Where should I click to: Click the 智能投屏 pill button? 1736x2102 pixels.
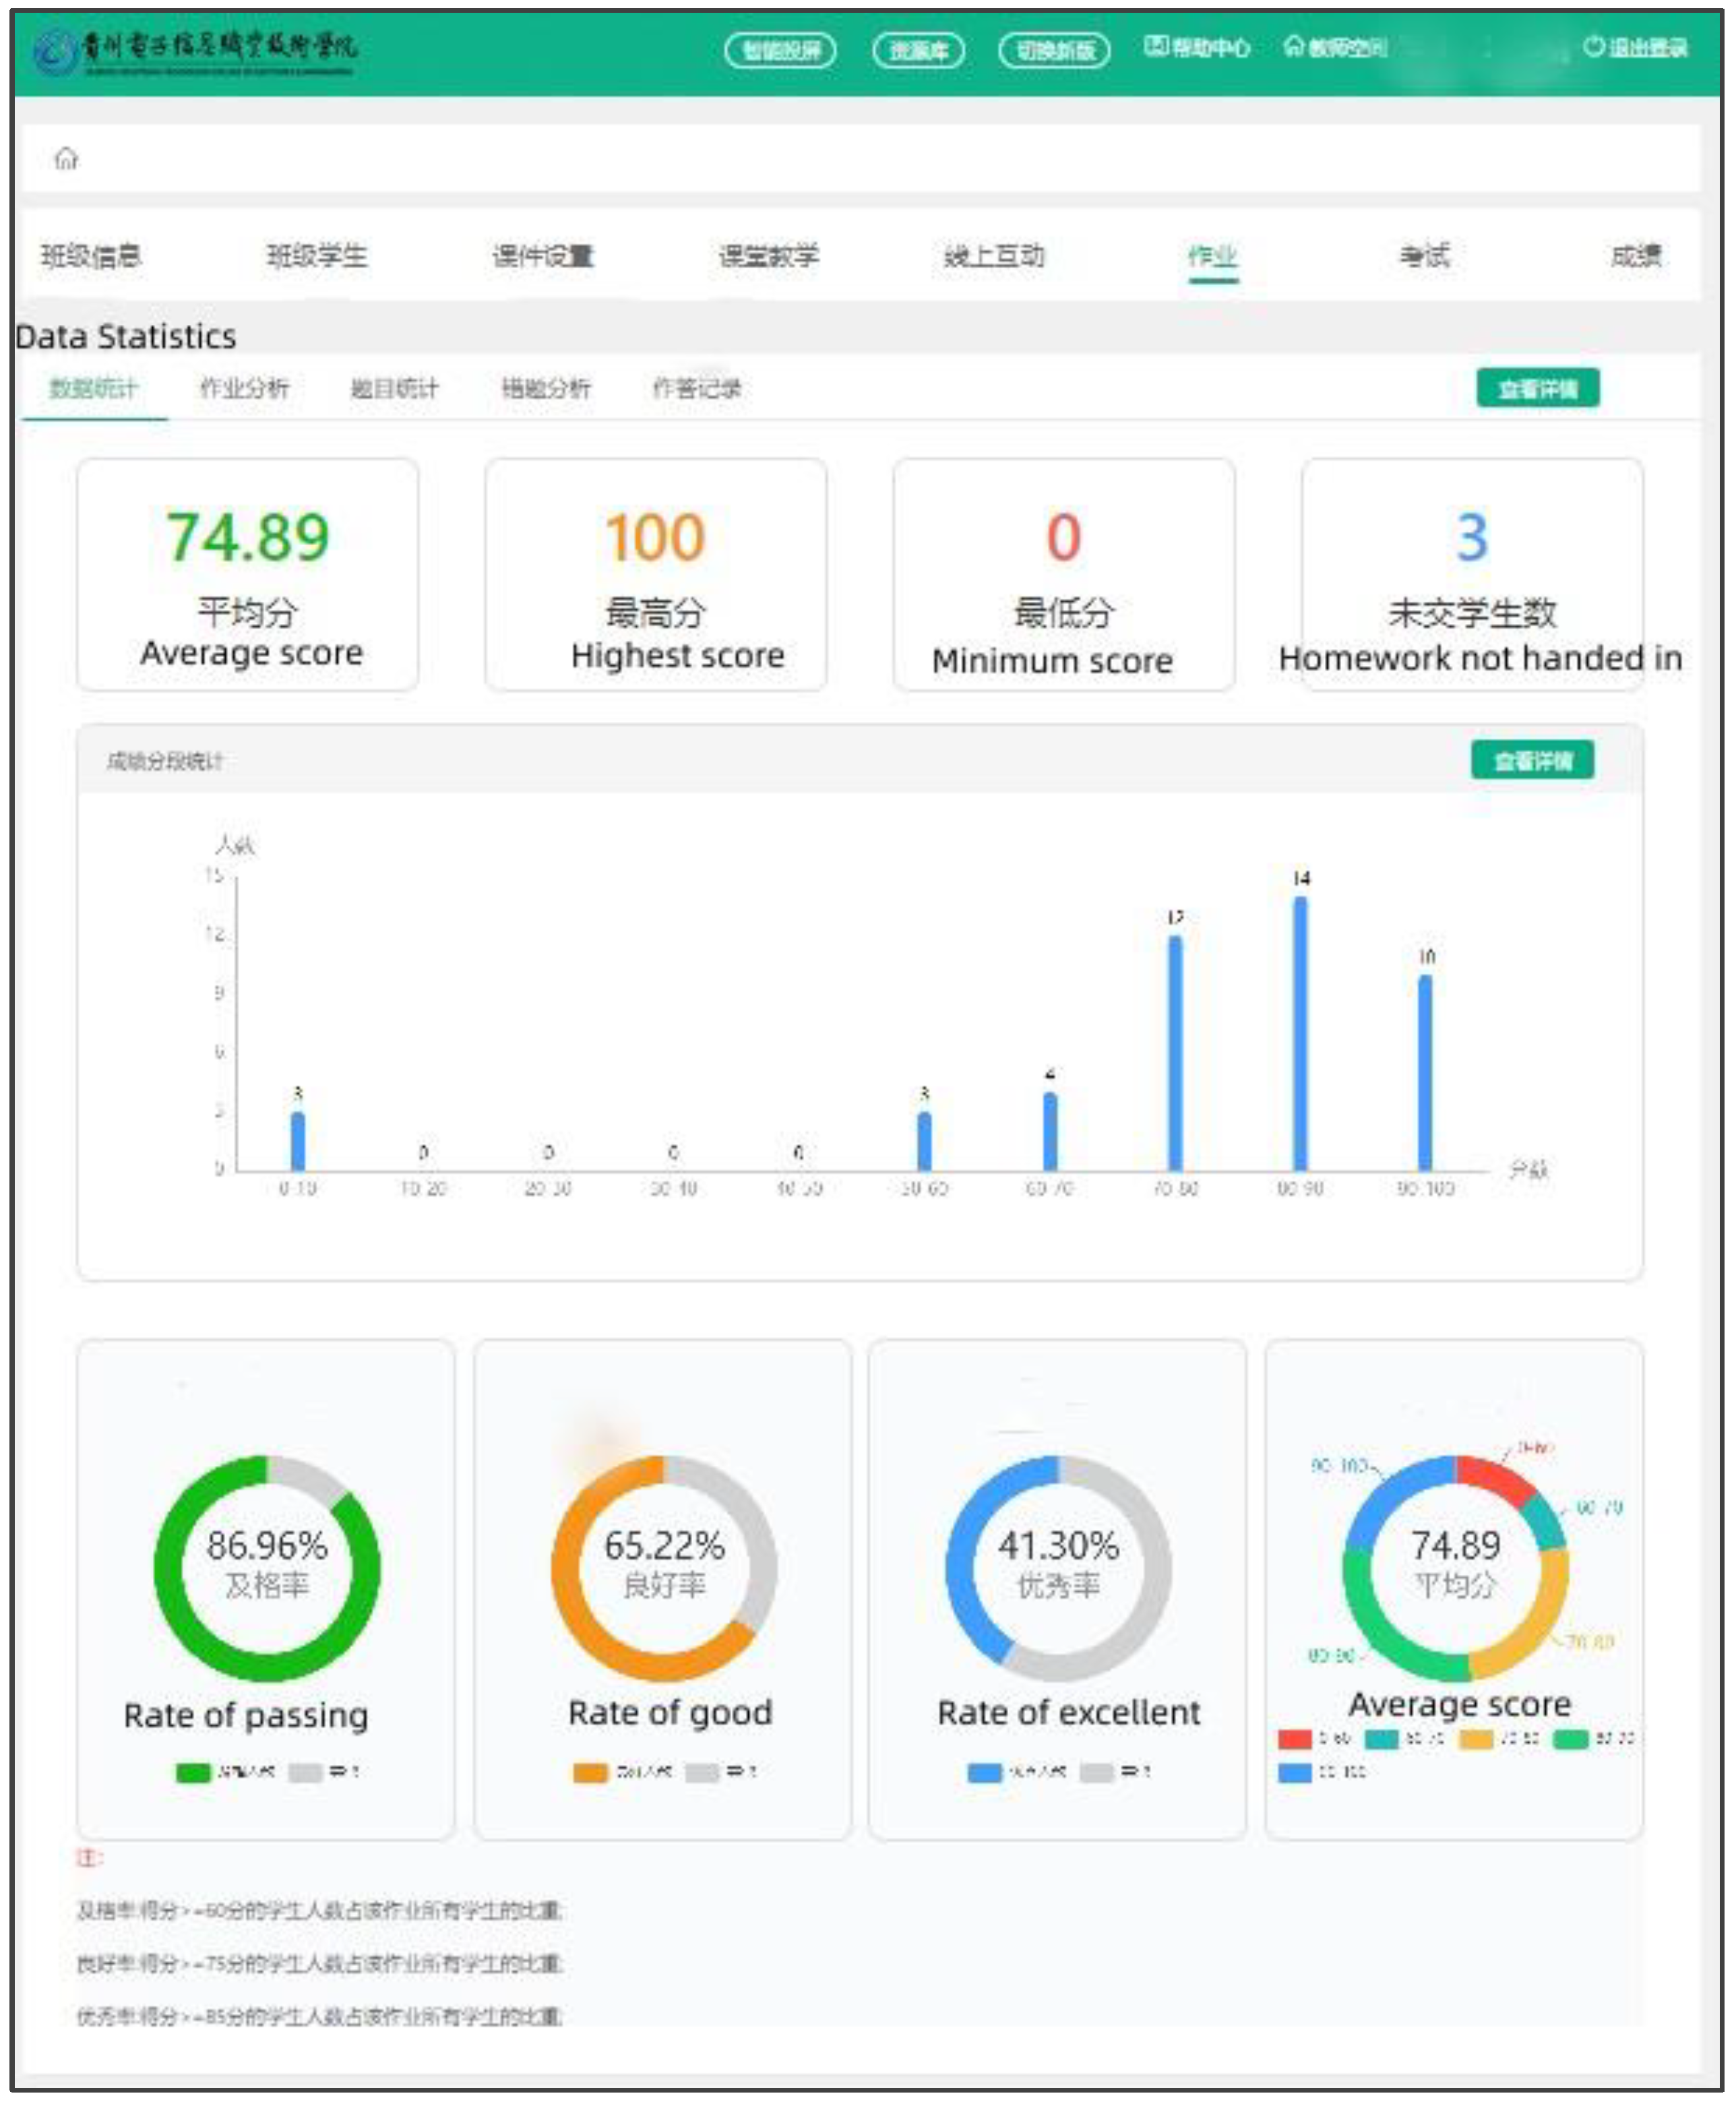click(780, 50)
